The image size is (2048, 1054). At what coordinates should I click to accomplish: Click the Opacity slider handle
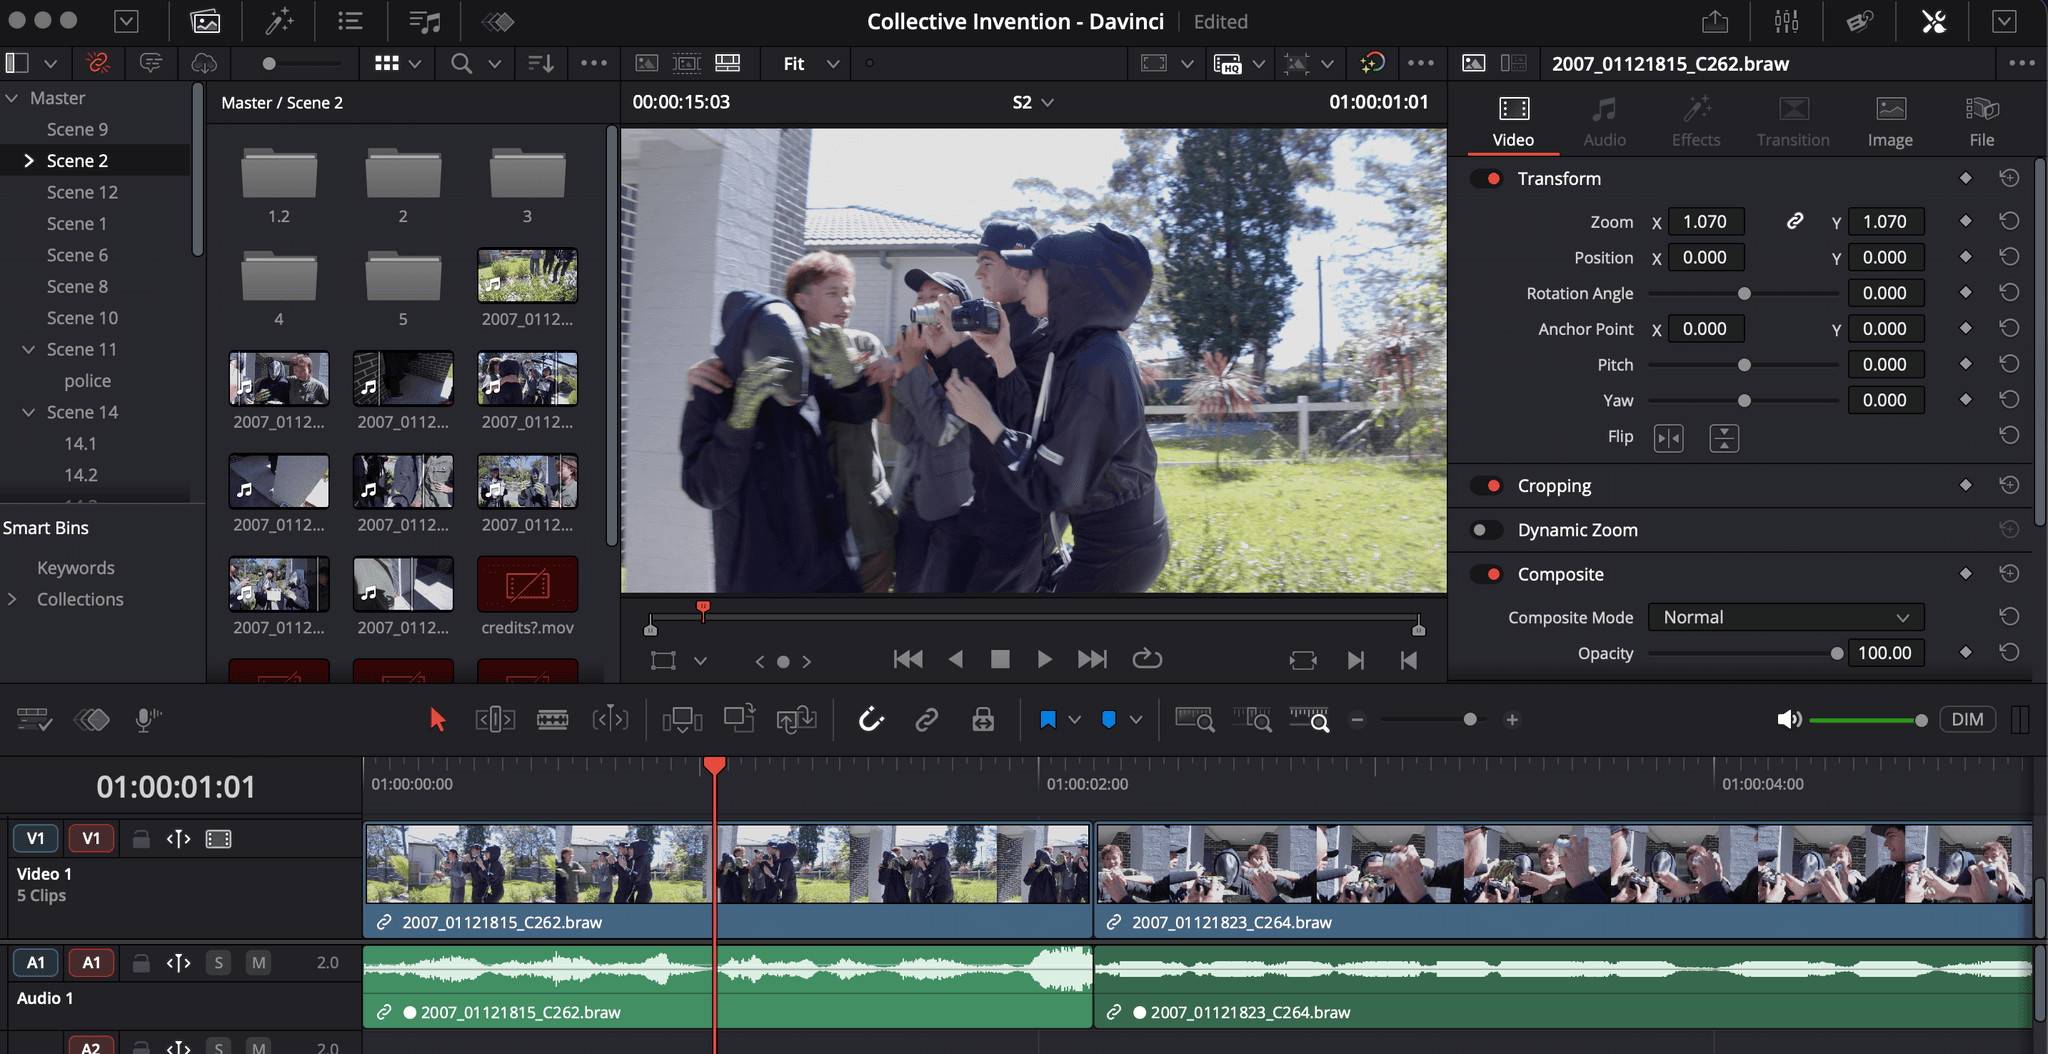(1836, 654)
